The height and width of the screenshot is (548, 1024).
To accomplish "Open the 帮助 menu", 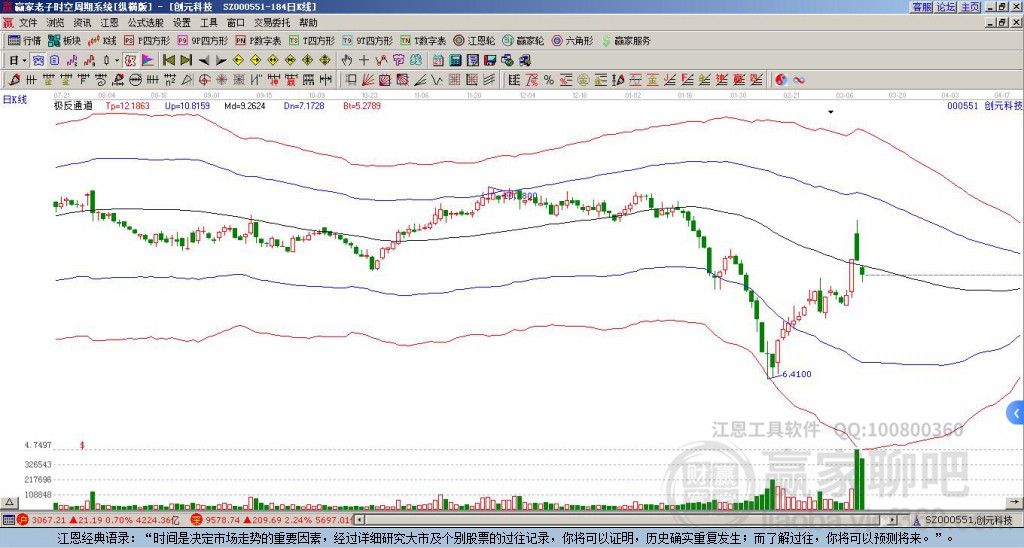I will coord(308,23).
